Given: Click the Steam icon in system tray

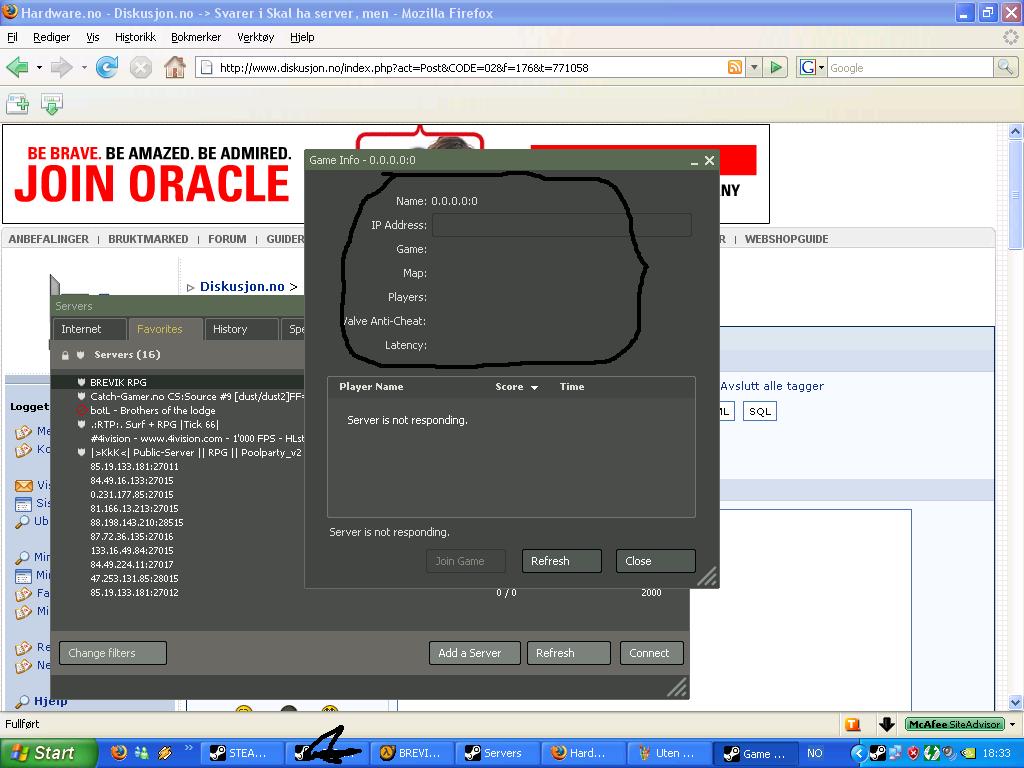Looking at the screenshot, I should pyautogui.click(x=878, y=753).
